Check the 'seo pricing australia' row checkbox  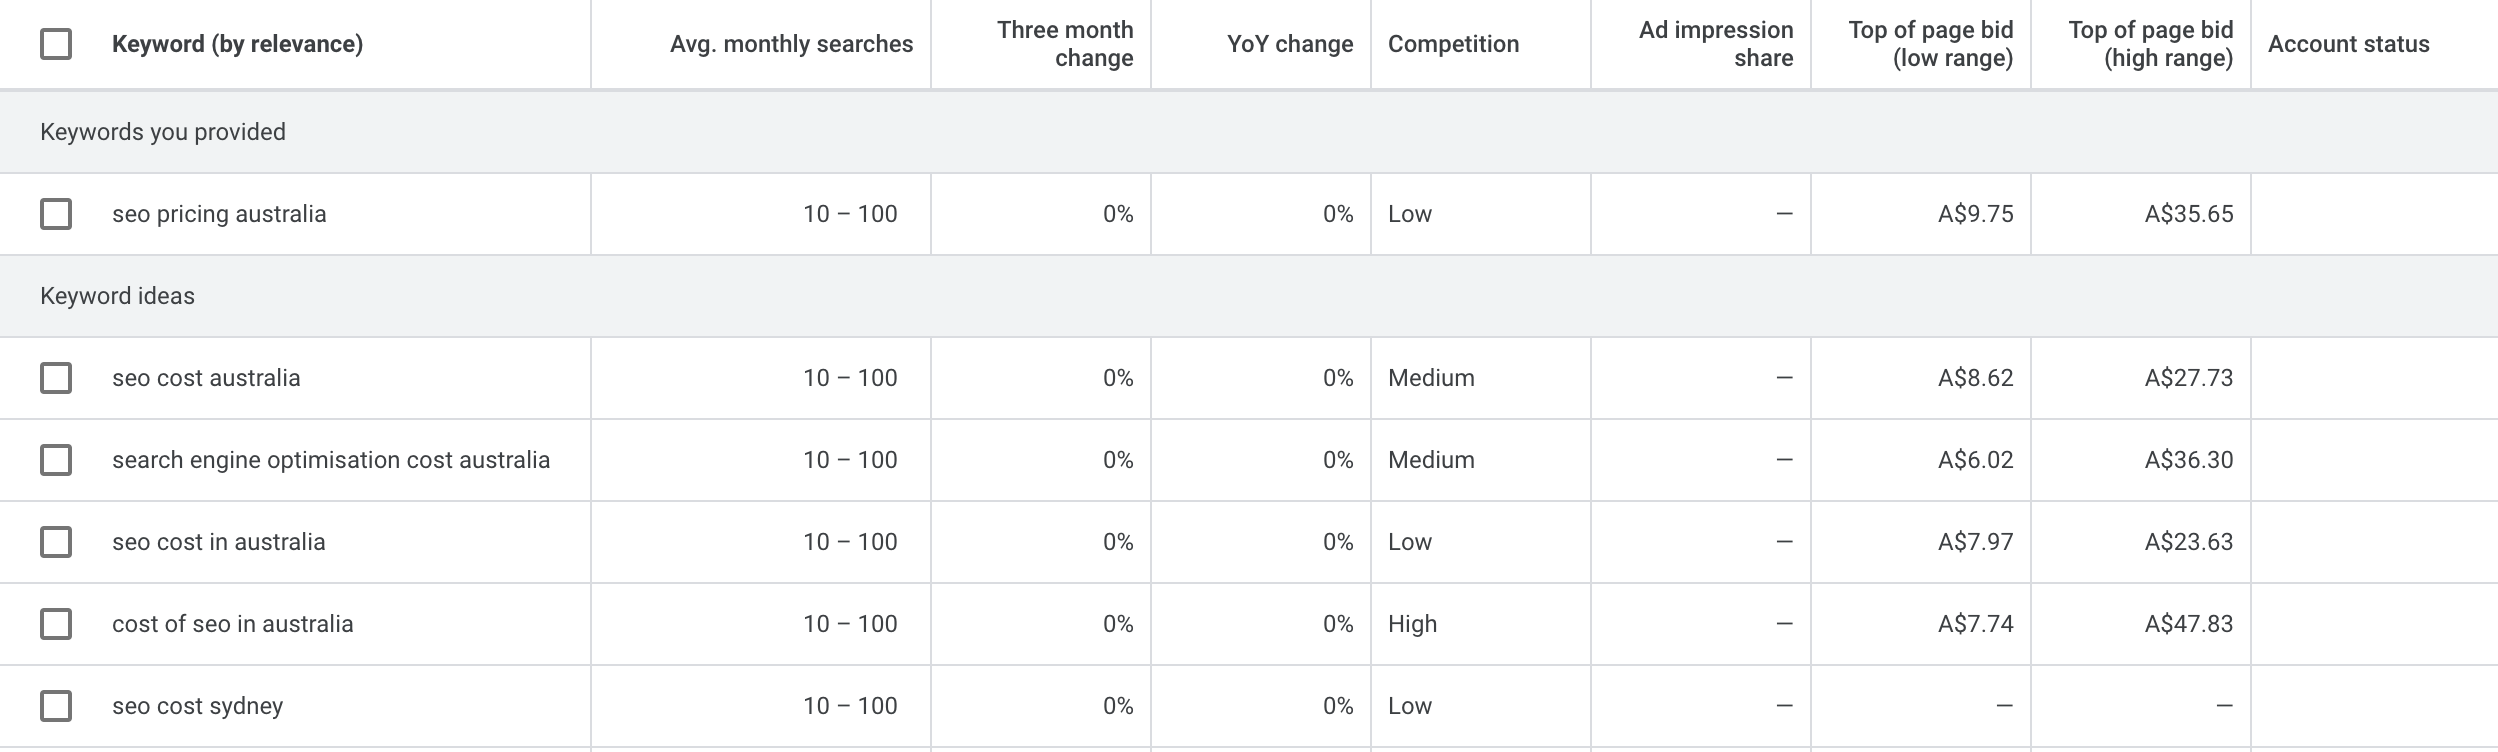click(x=56, y=214)
